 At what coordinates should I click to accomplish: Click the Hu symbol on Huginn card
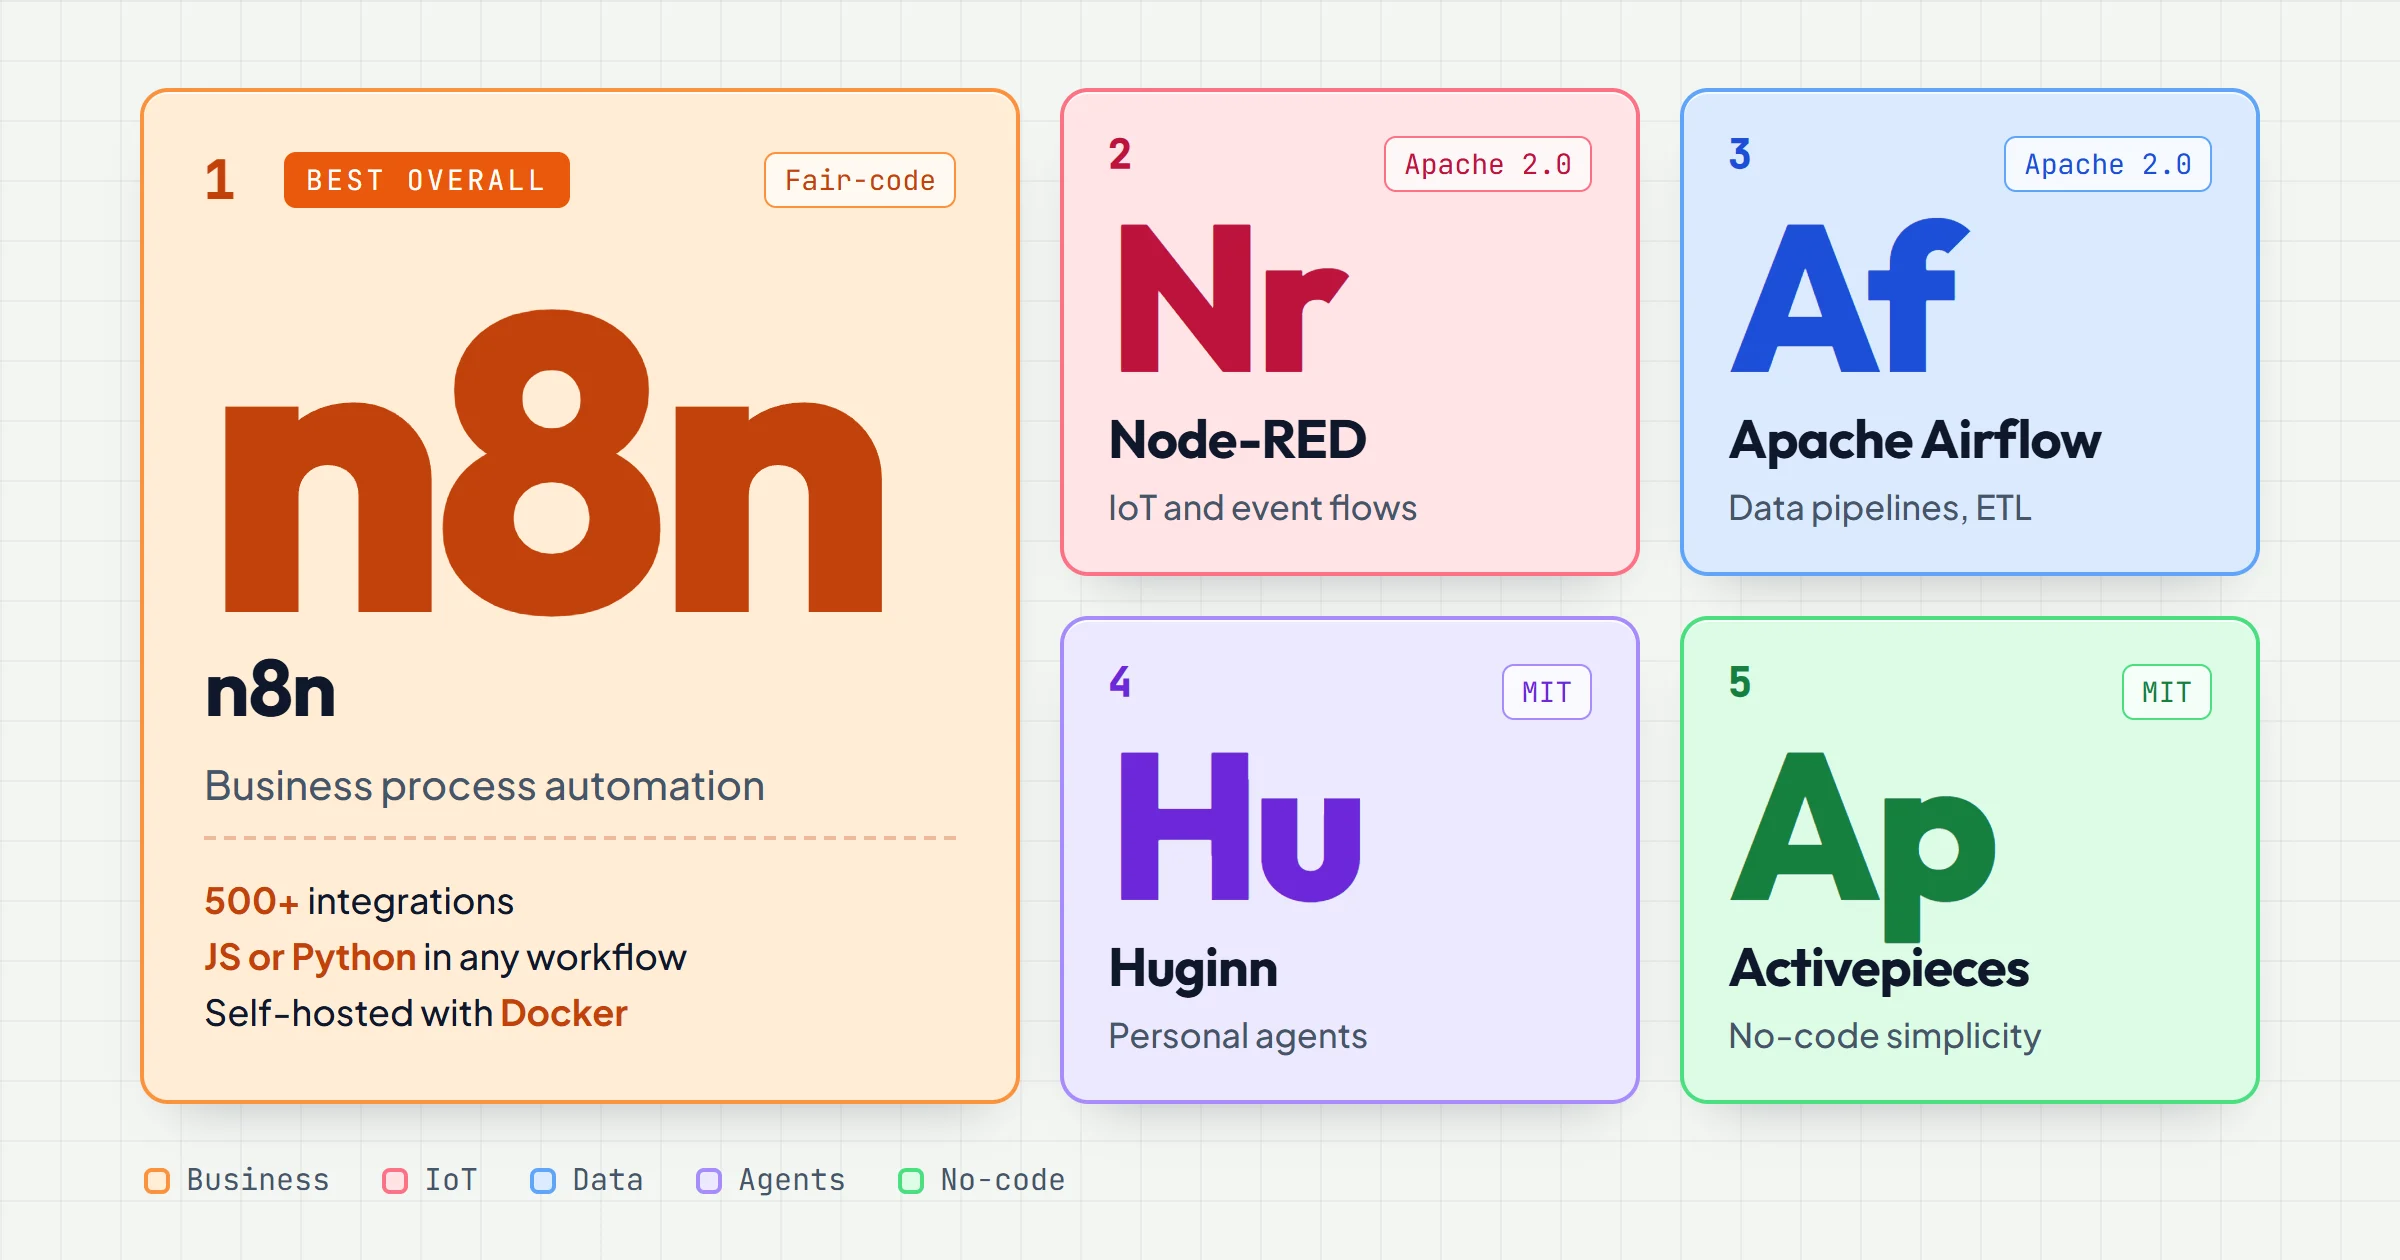click(1240, 826)
